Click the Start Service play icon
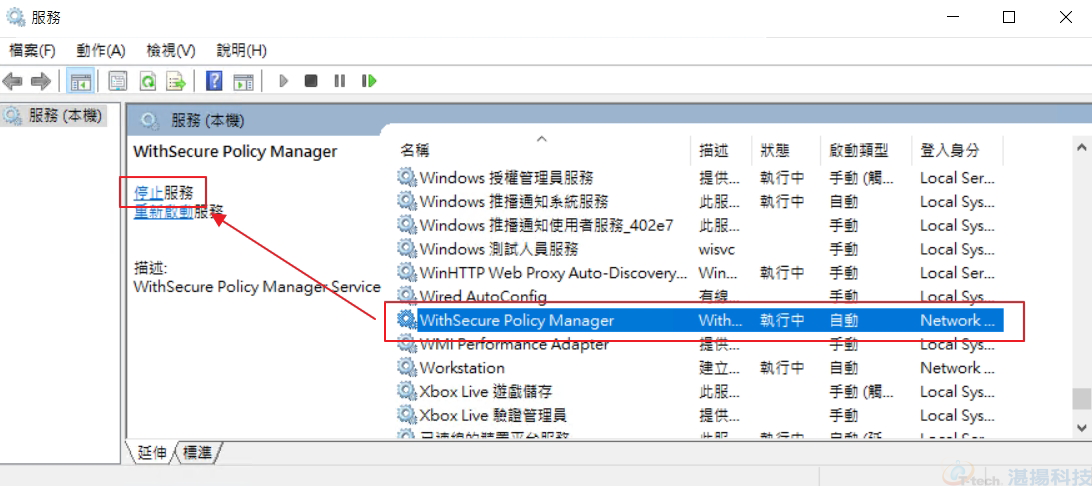This screenshot has width=1092, height=486. click(283, 81)
